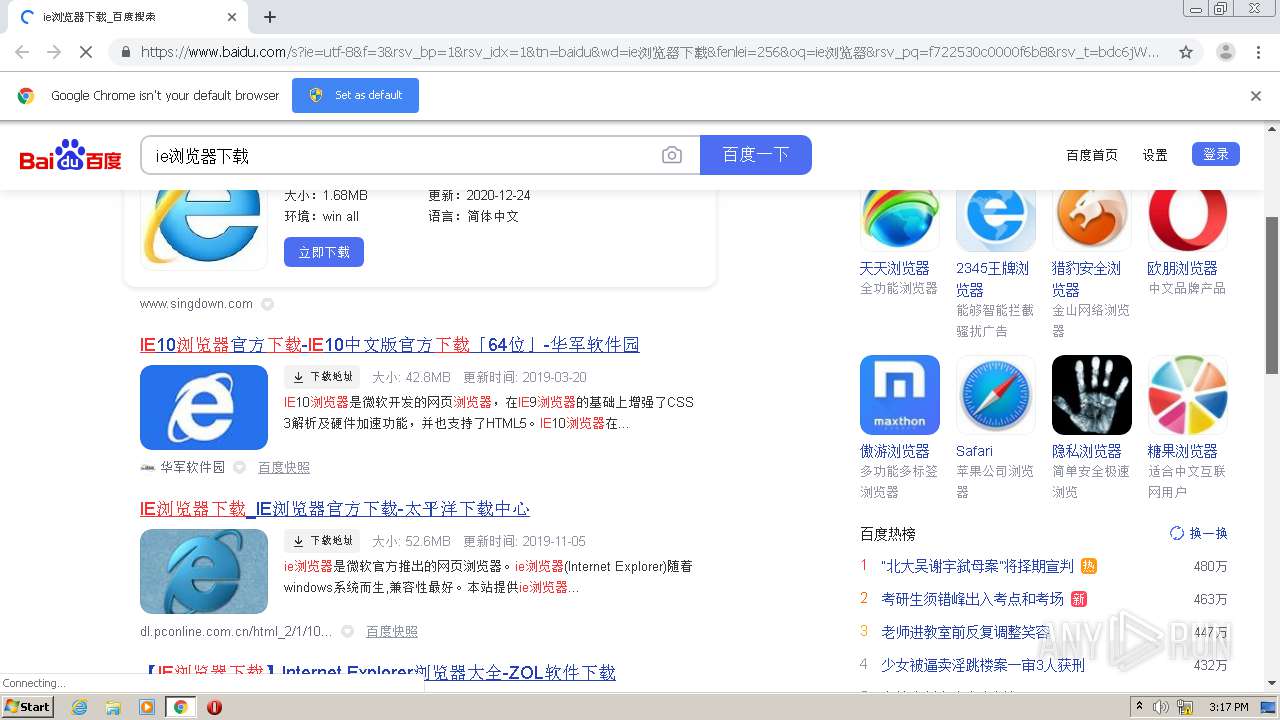Open hot topic 老师进教室前反复调整笑容
This screenshot has width=1280, height=720.
pyautogui.click(x=966, y=632)
